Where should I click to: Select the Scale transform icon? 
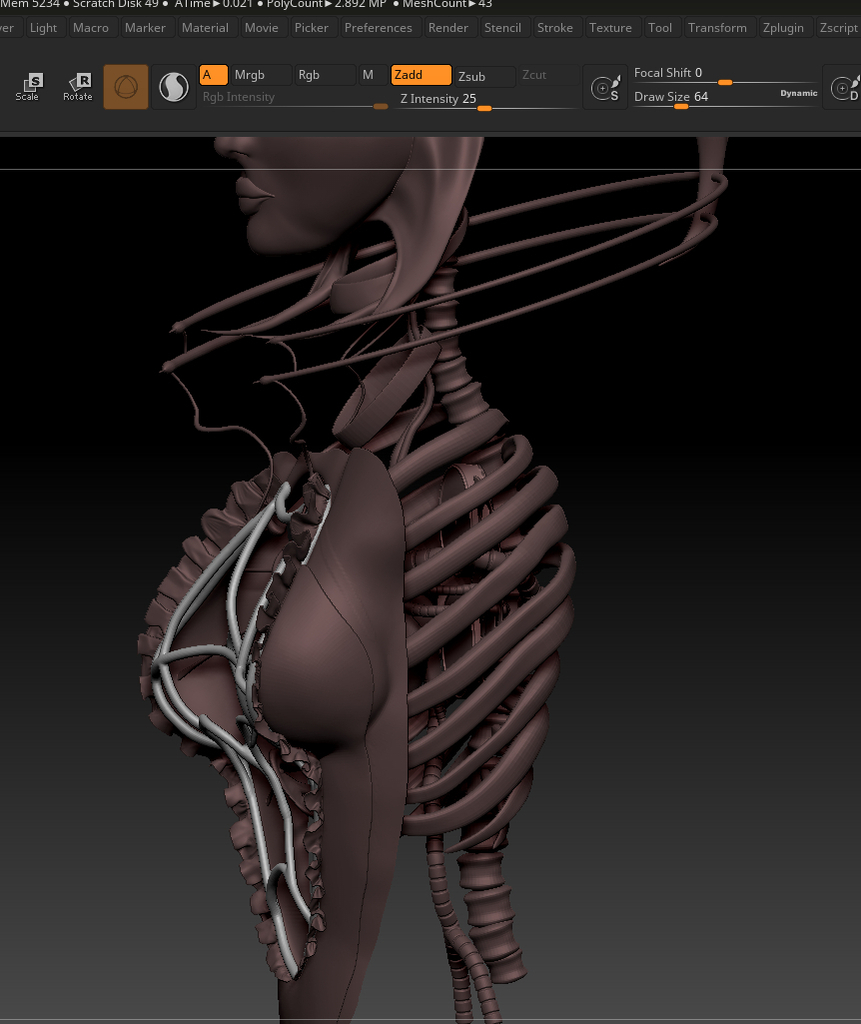(x=28, y=87)
